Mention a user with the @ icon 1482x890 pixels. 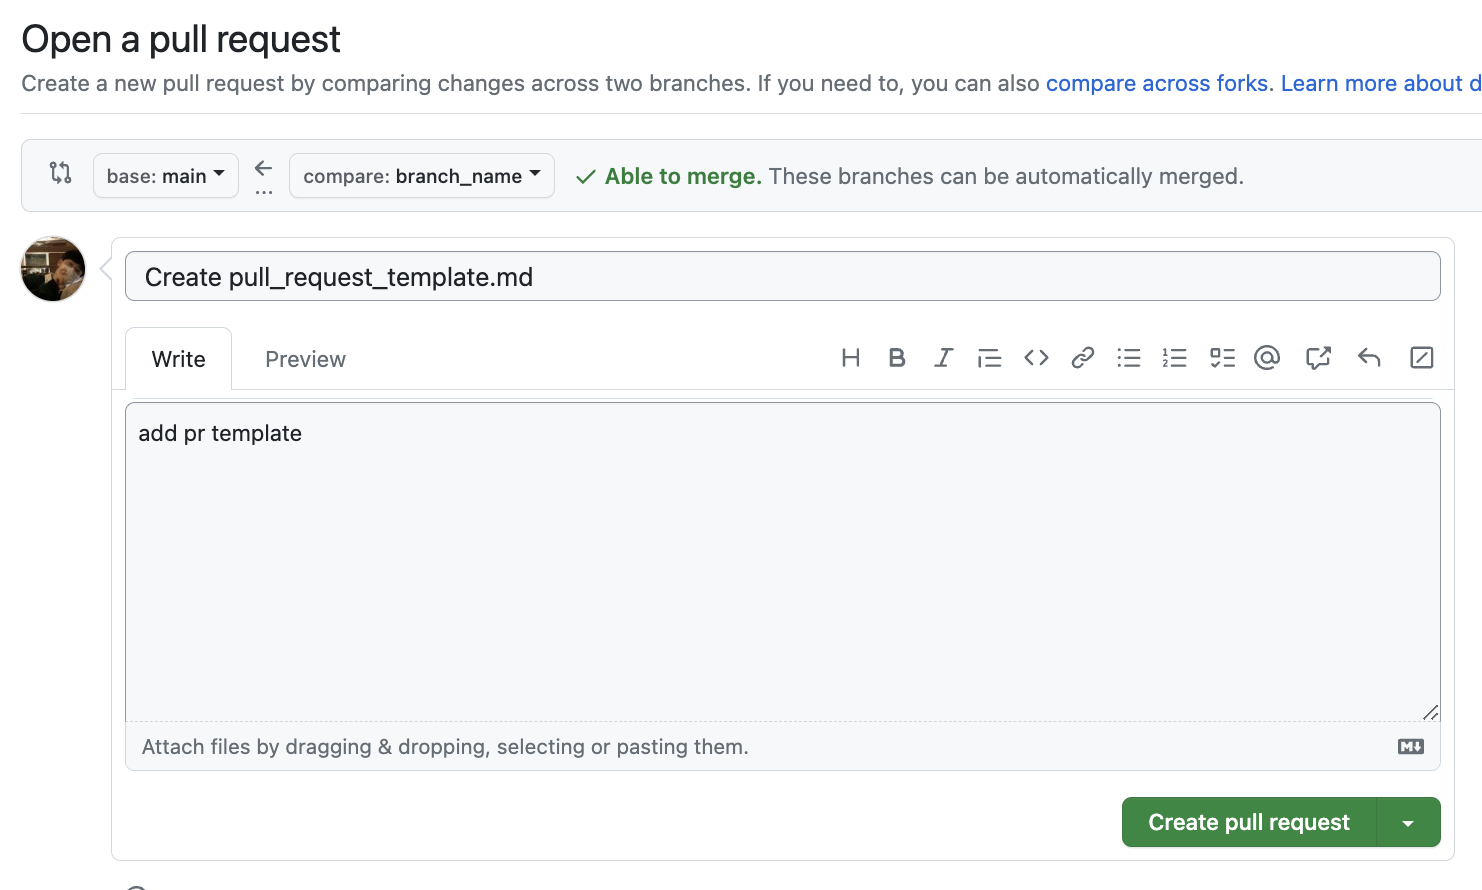point(1267,358)
